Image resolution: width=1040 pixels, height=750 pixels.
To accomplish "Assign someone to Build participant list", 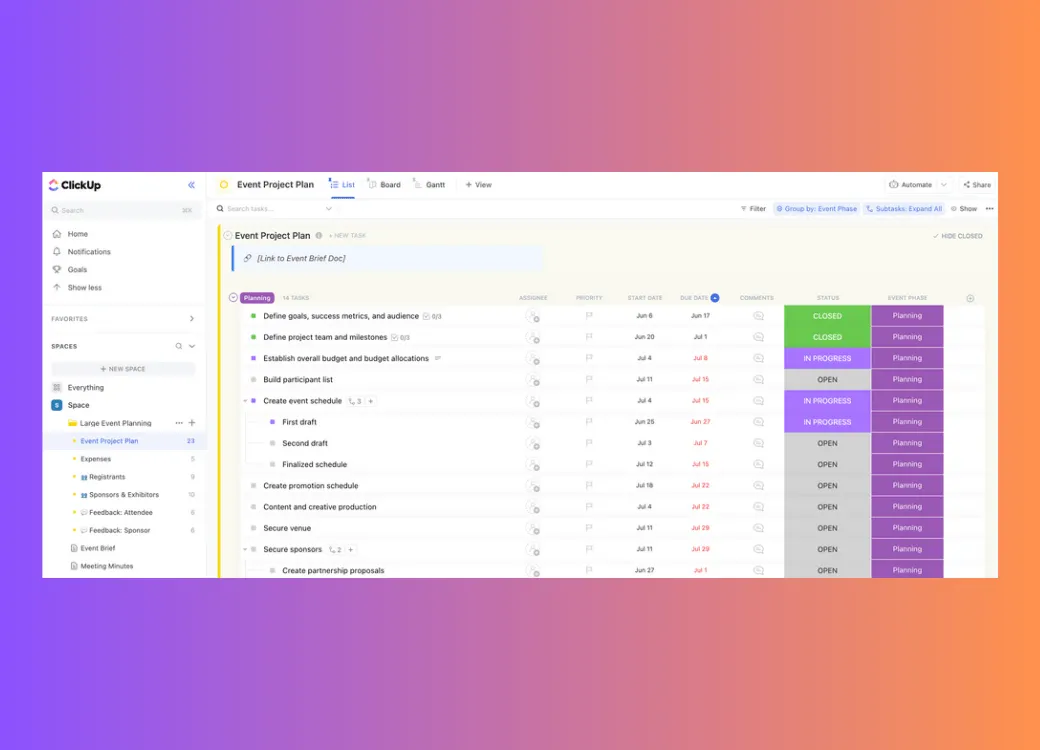I will pos(533,380).
